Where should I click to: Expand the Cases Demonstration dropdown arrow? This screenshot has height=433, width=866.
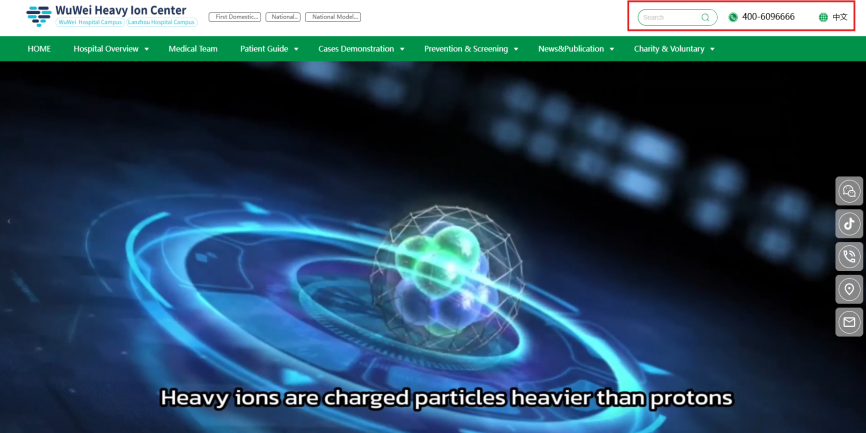[x=402, y=49]
